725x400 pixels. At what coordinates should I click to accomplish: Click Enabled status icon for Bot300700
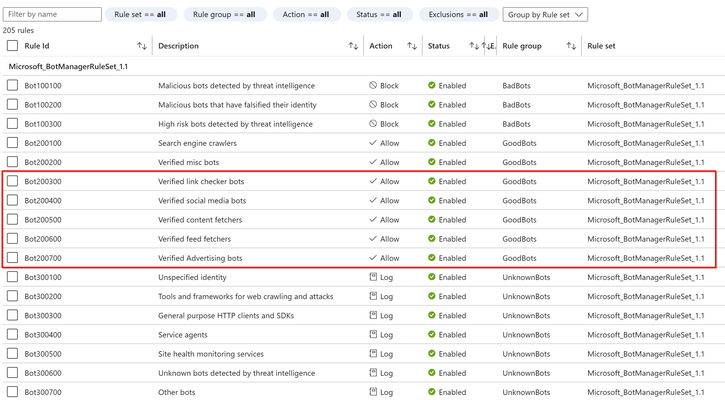432,392
